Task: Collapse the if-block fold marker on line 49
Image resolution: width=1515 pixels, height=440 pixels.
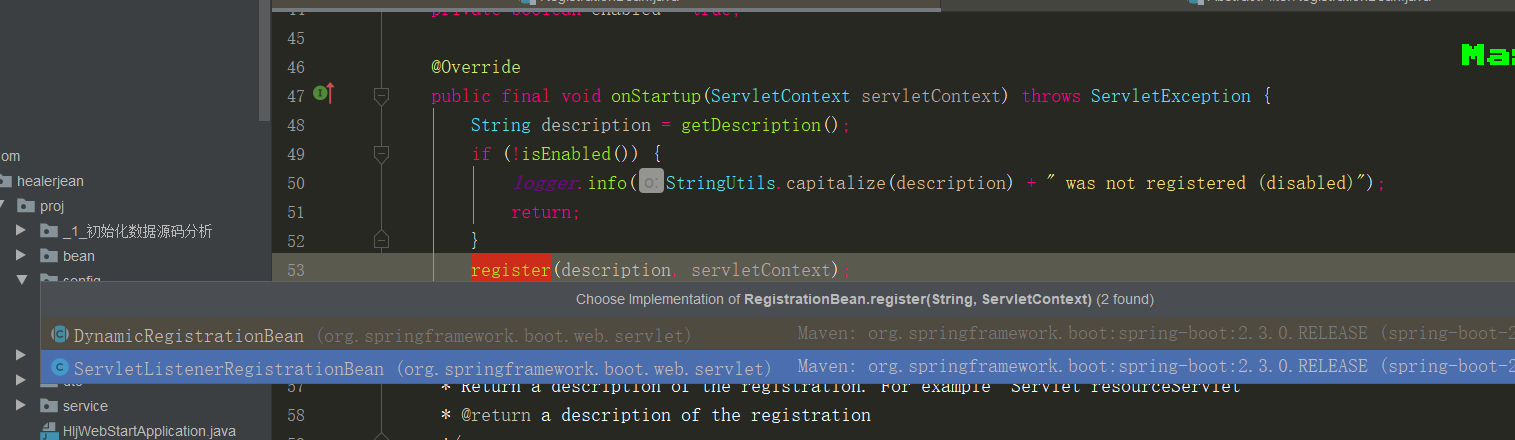Action: tap(380, 154)
